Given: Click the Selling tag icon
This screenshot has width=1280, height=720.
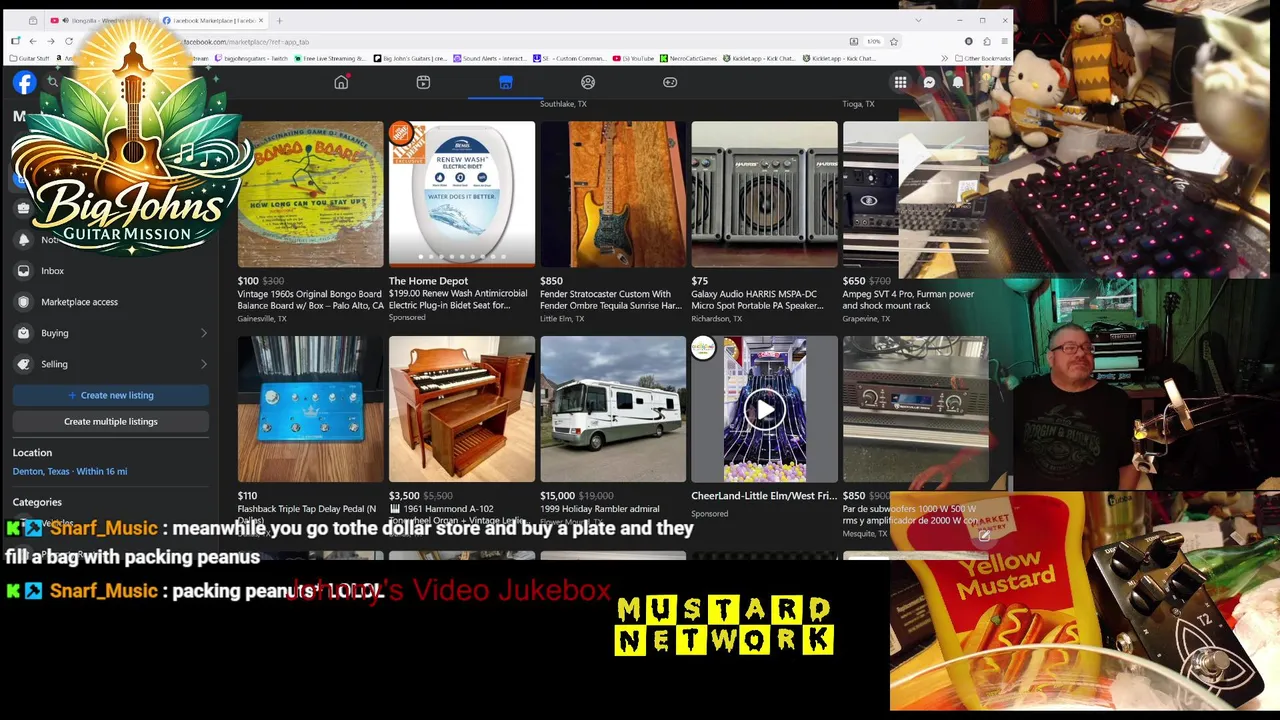Looking at the screenshot, I should (x=24, y=364).
